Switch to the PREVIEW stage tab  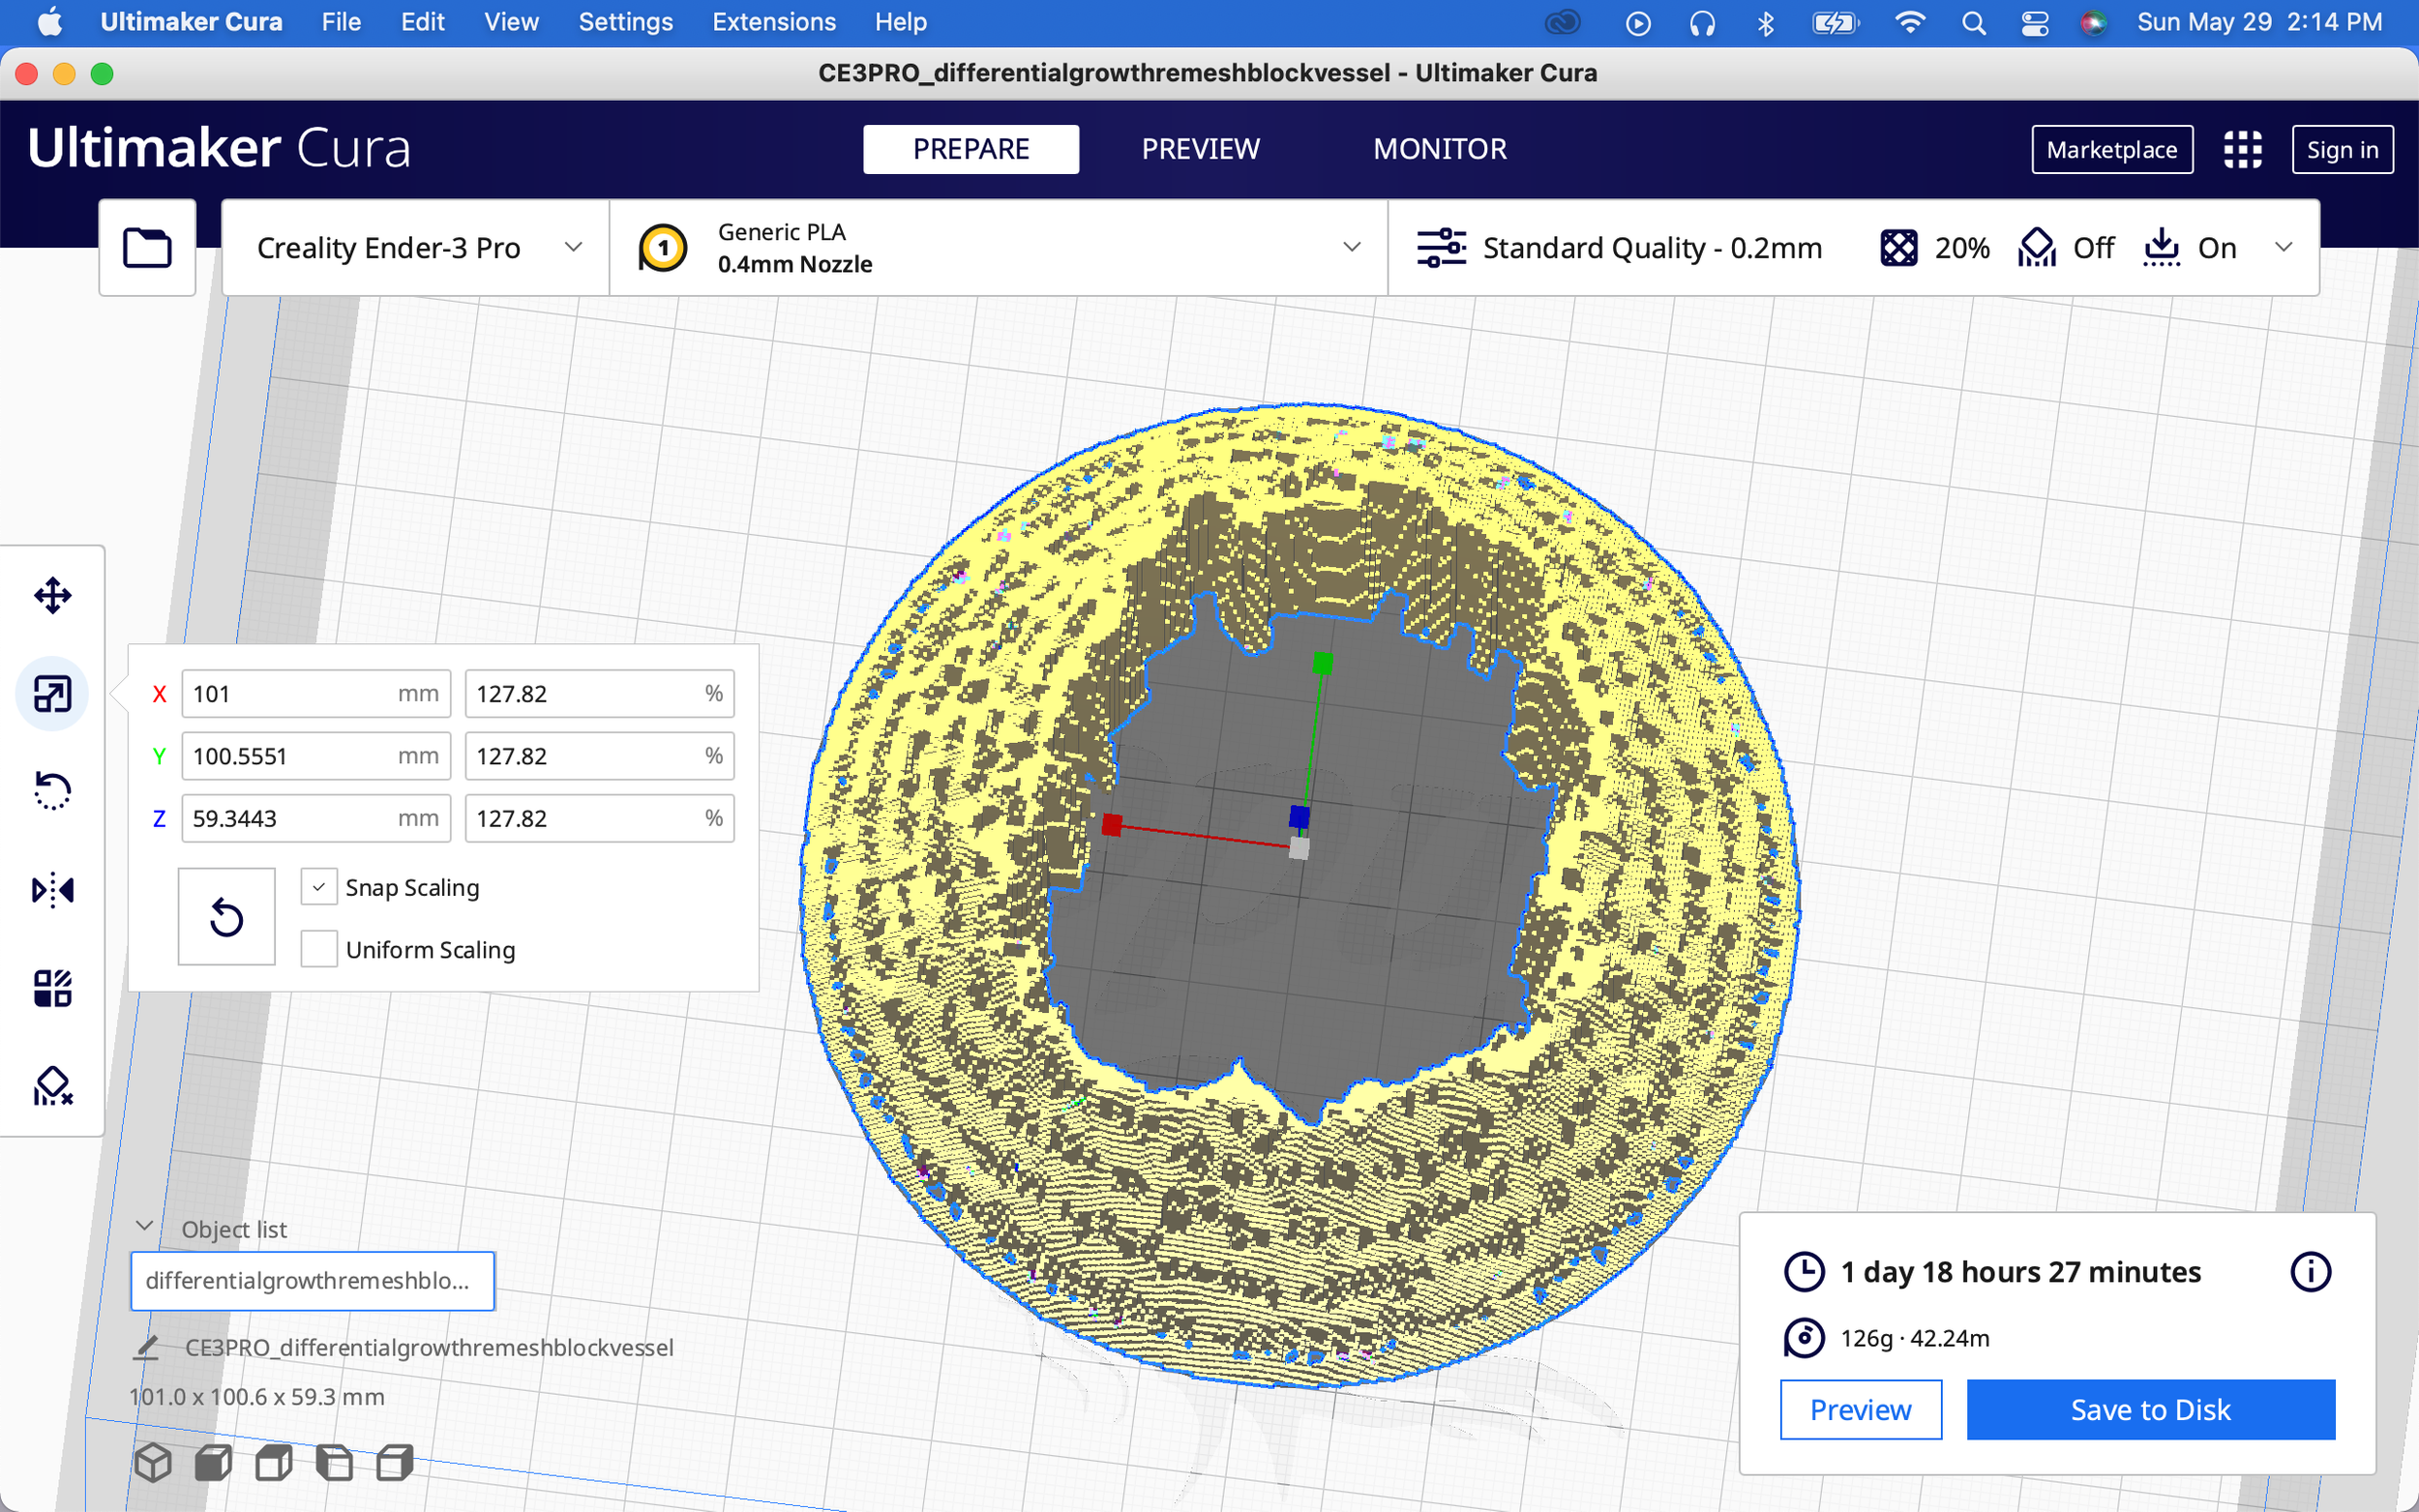click(1200, 149)
